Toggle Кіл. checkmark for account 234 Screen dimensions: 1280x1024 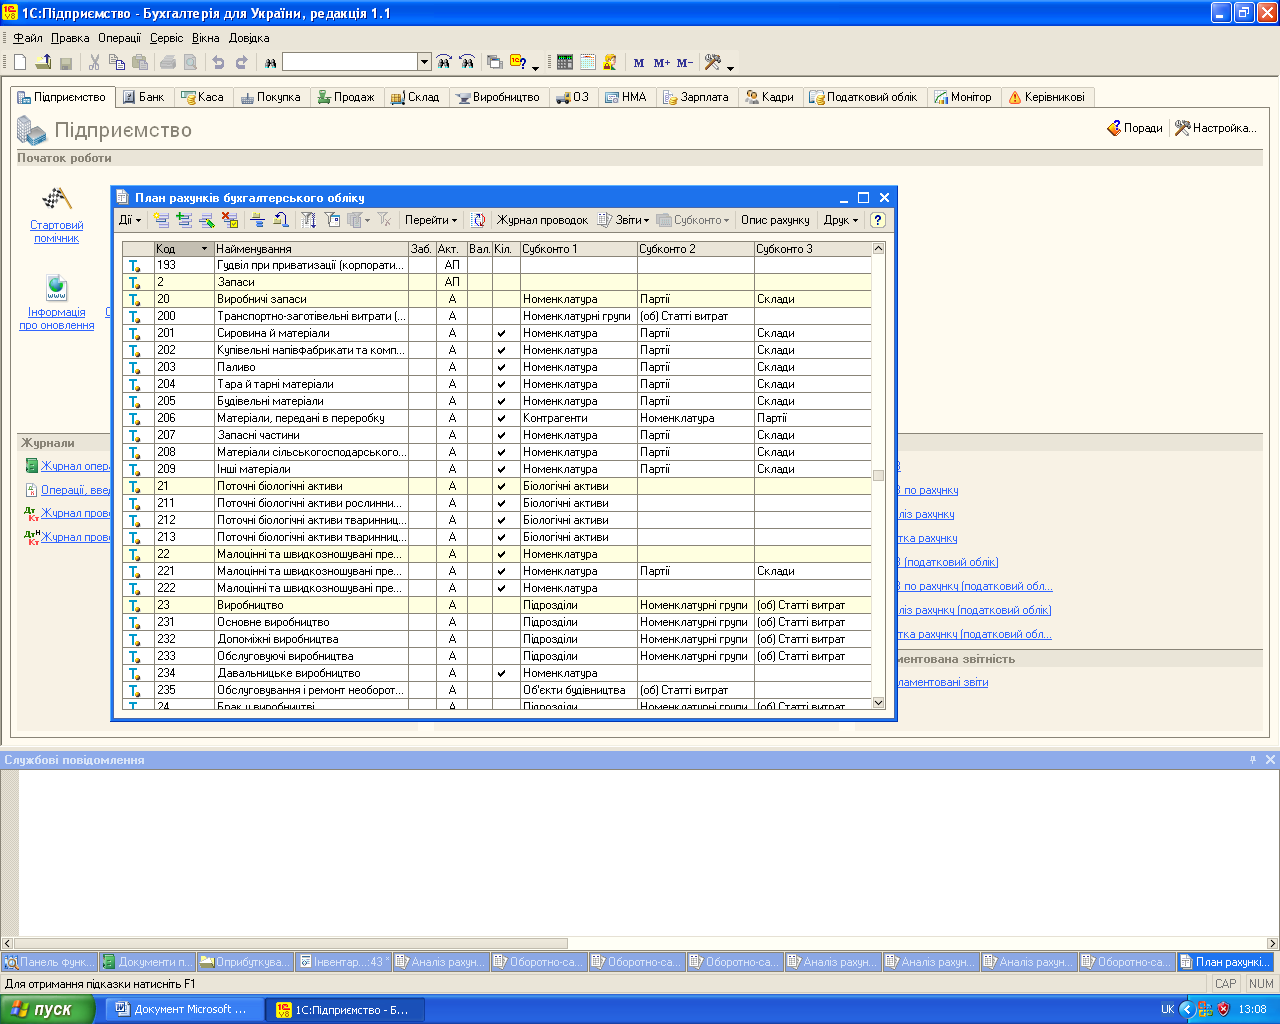tap(501, 673)
